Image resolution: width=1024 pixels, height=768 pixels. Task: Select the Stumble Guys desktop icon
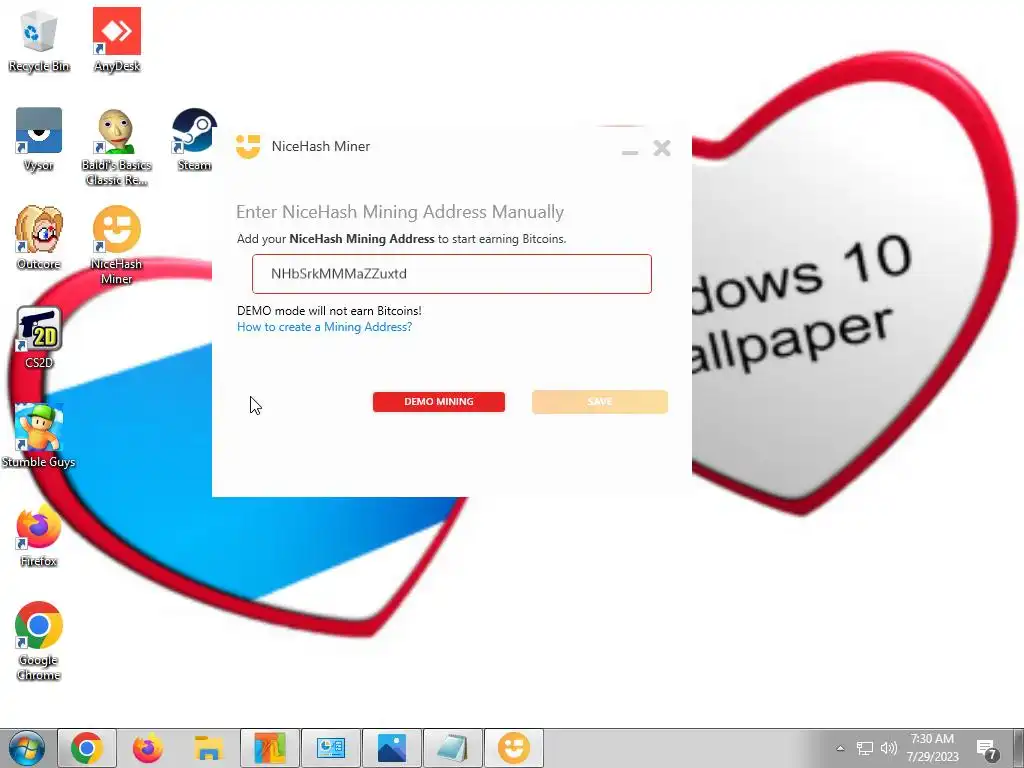pos(39,436)
